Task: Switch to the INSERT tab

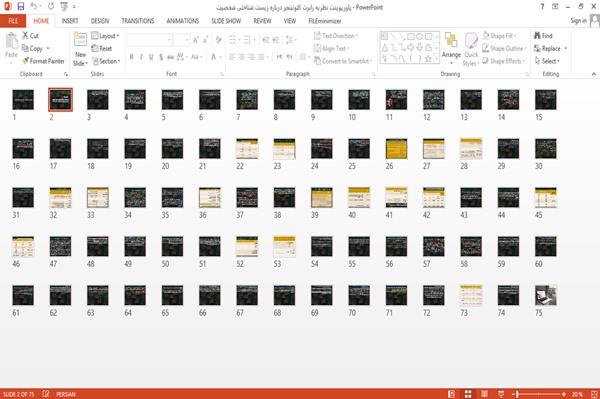Action: click(70, 21)
